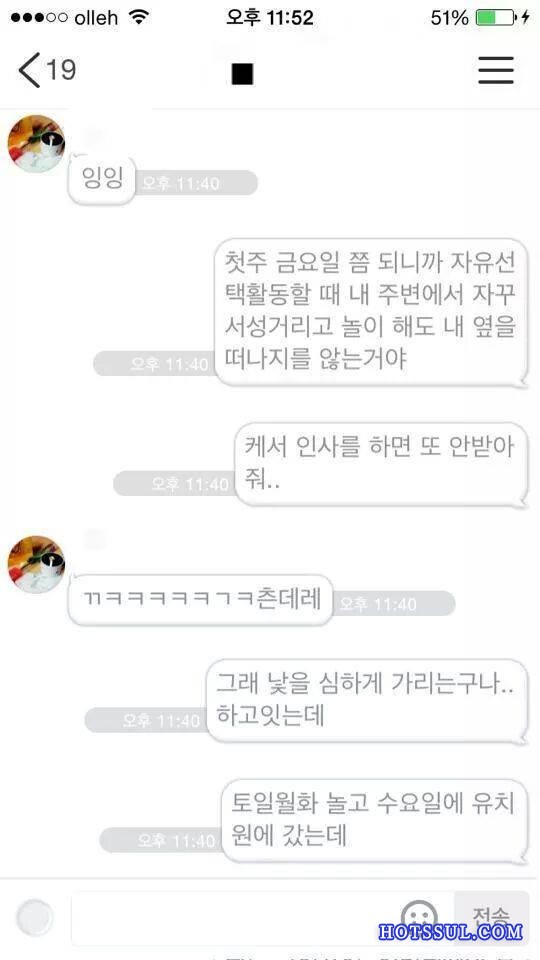Screen dimensions: 540x960
Task: Tap the 전송 send button
Action: (491, 917)
